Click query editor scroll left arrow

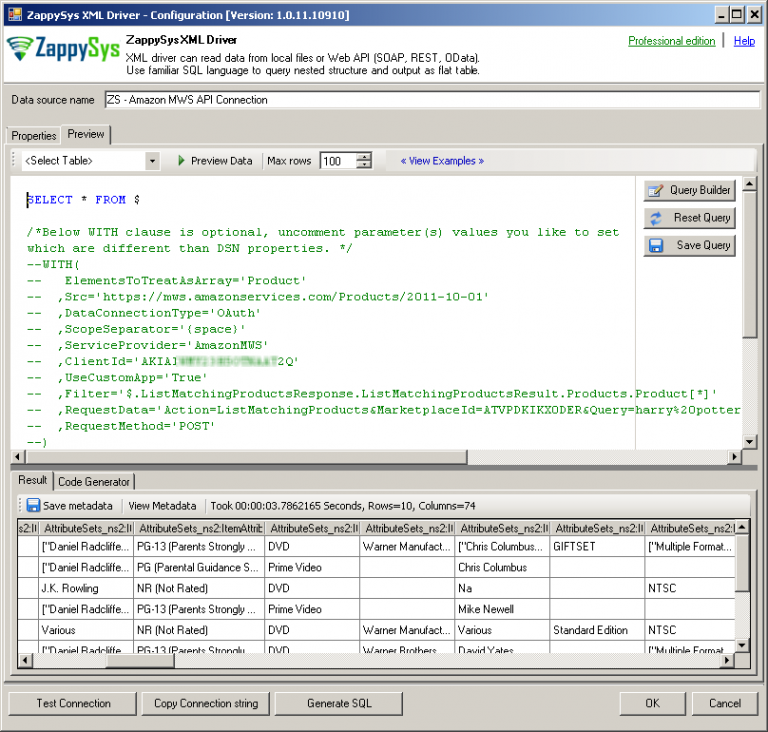tap(18, 457)
